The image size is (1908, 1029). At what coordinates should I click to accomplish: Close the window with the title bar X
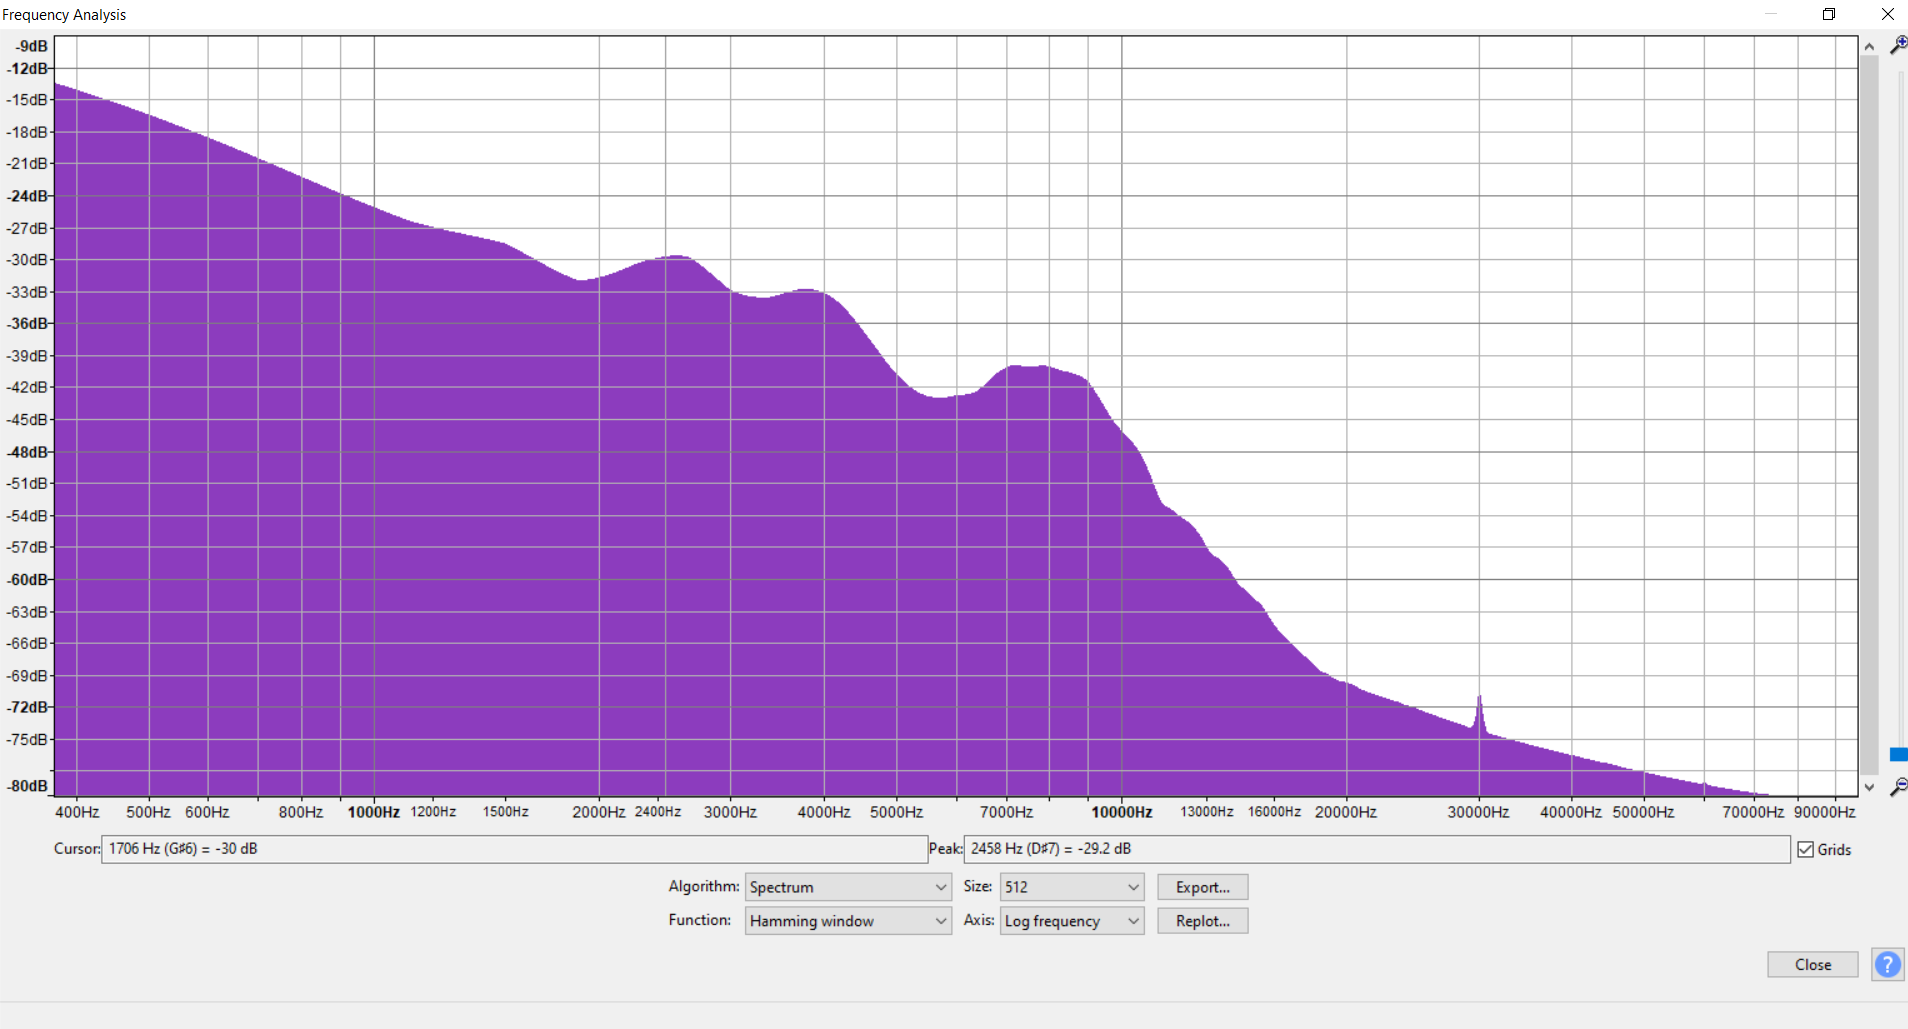point(1887,14)
